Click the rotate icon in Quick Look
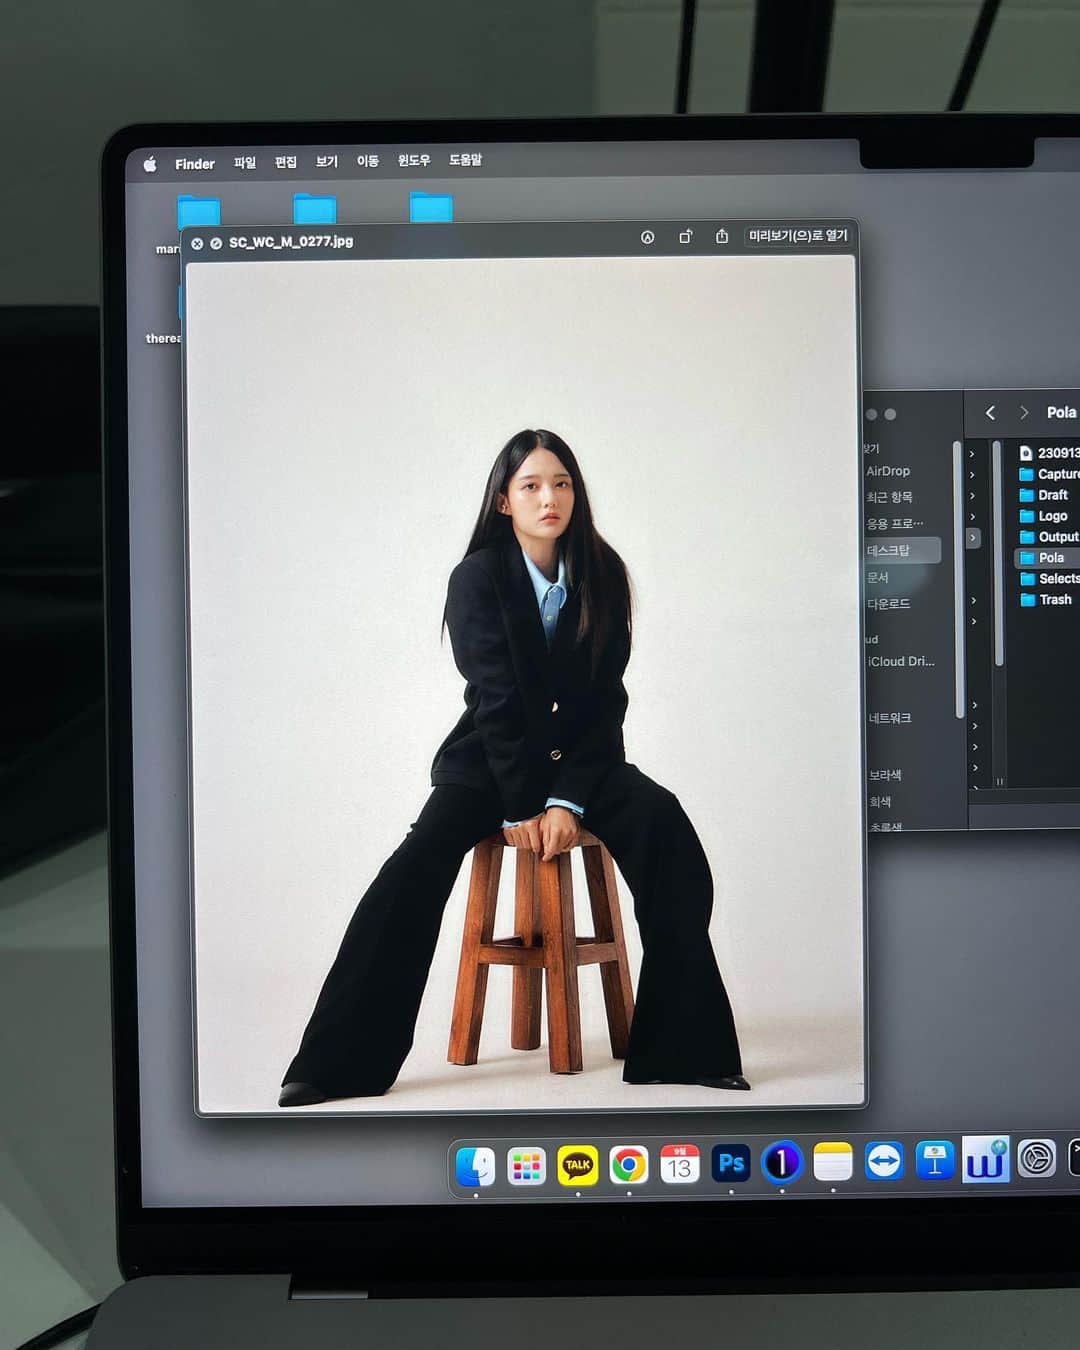 [x=685, y=237]
